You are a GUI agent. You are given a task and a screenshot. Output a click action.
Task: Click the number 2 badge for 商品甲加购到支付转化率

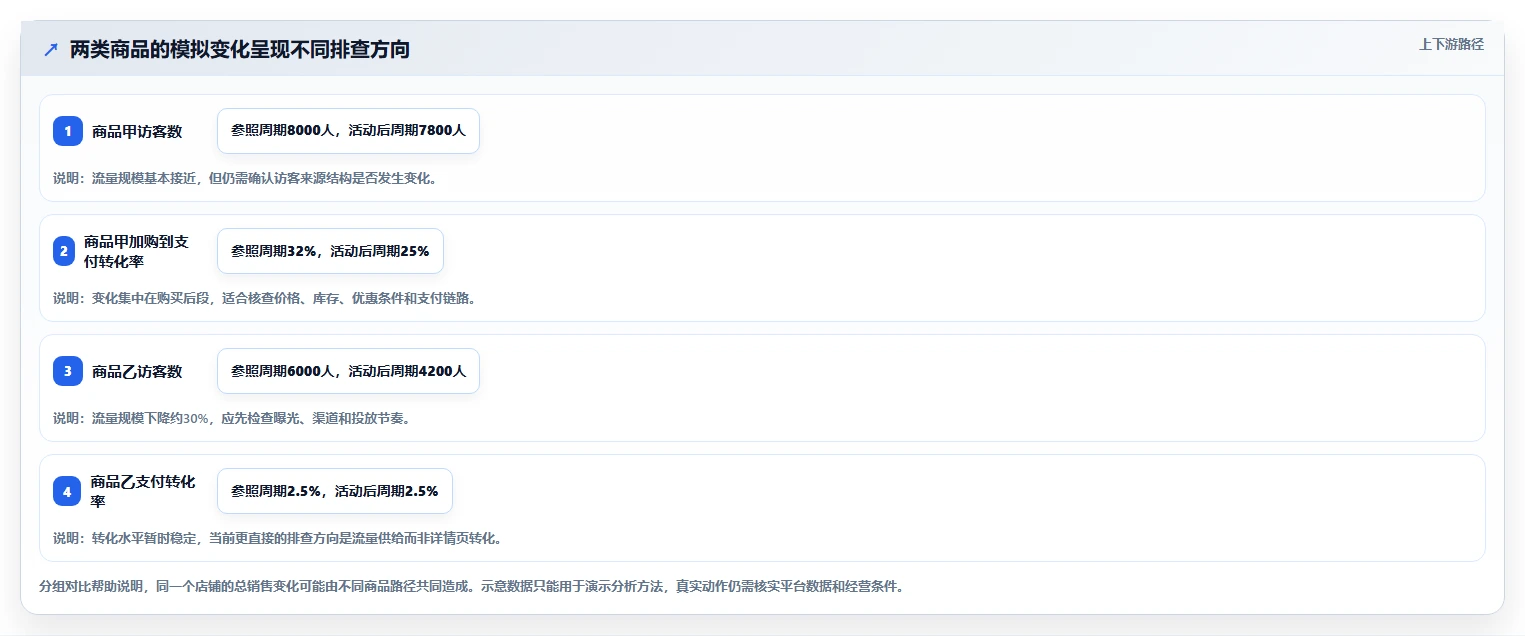64,251
